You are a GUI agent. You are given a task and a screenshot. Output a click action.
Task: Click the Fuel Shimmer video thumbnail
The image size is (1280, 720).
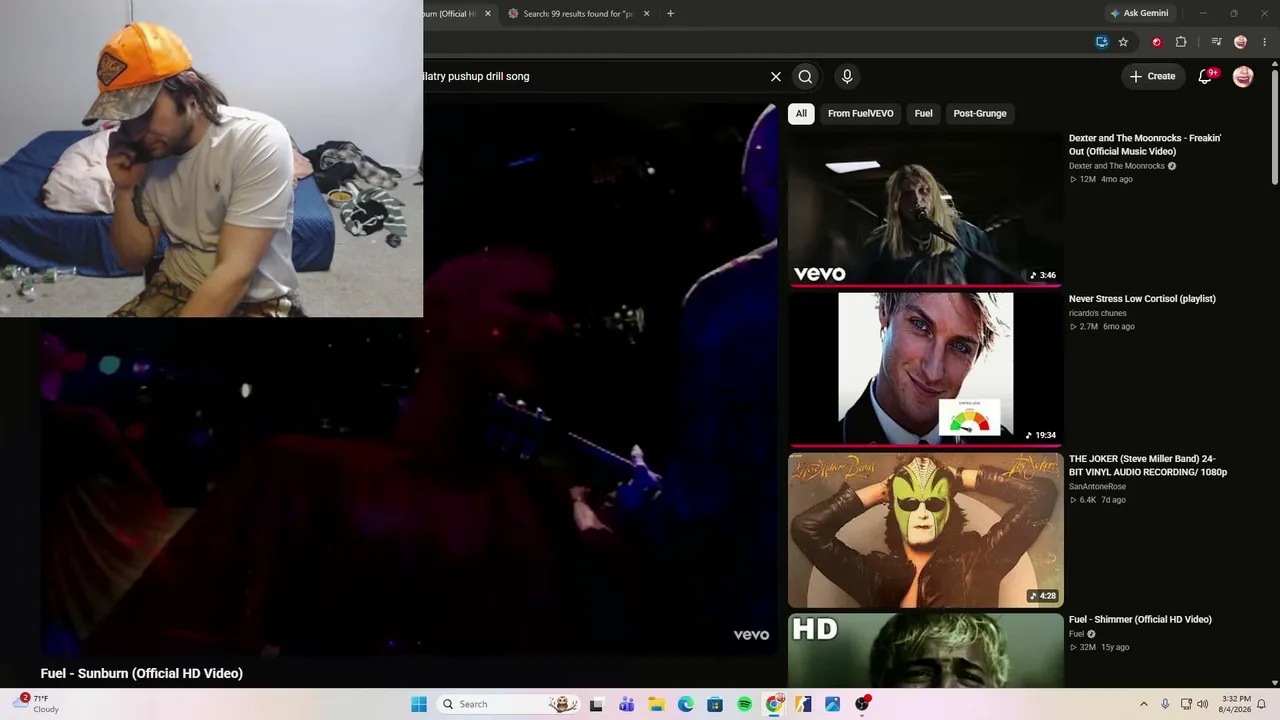(925, 651)
